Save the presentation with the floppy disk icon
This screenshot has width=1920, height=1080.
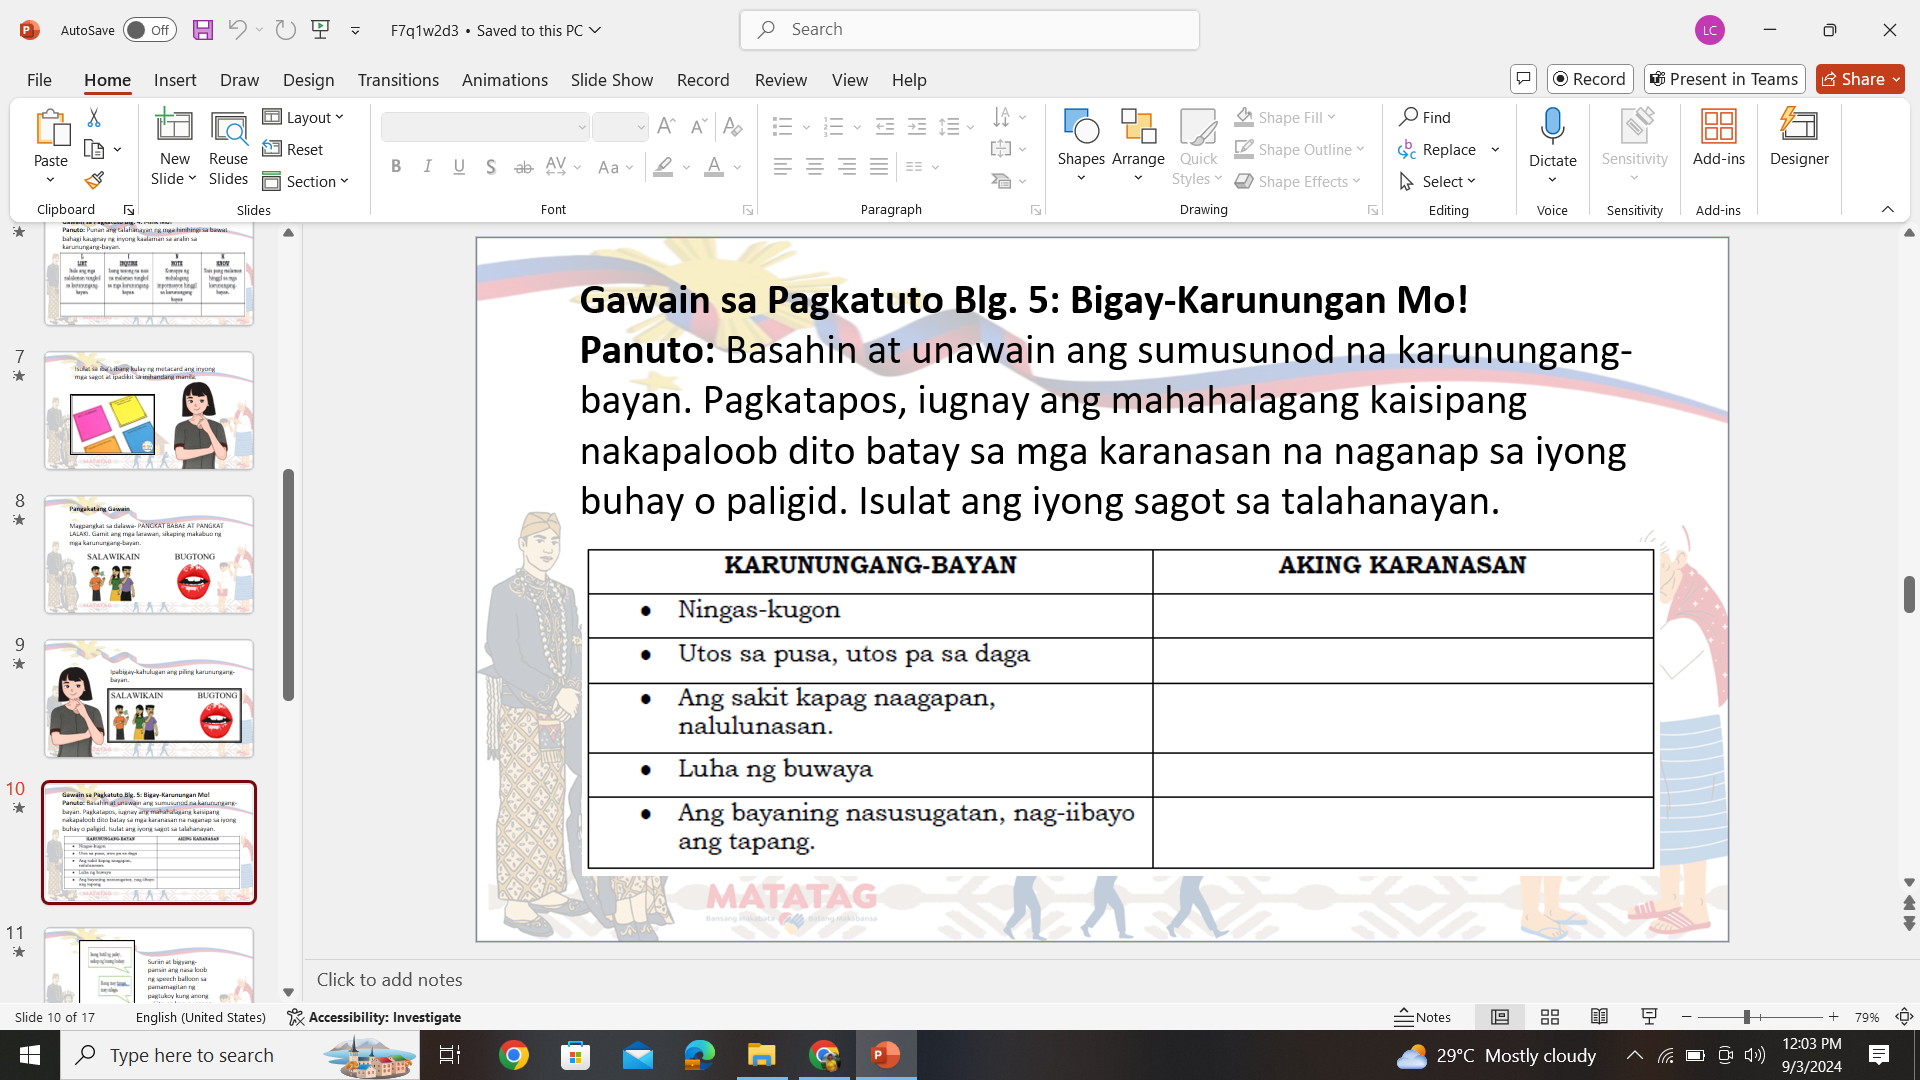[203, 30]
